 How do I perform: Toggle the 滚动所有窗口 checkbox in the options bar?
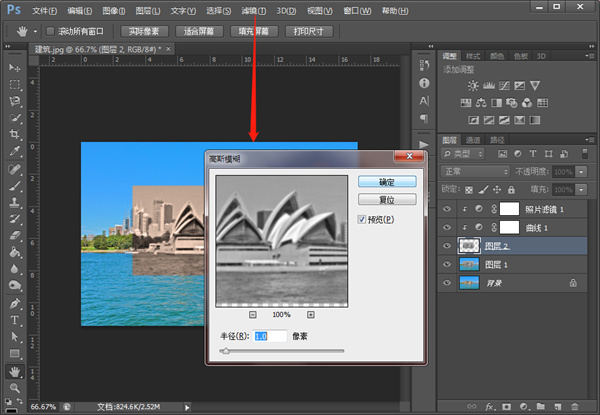pos(50,31)
